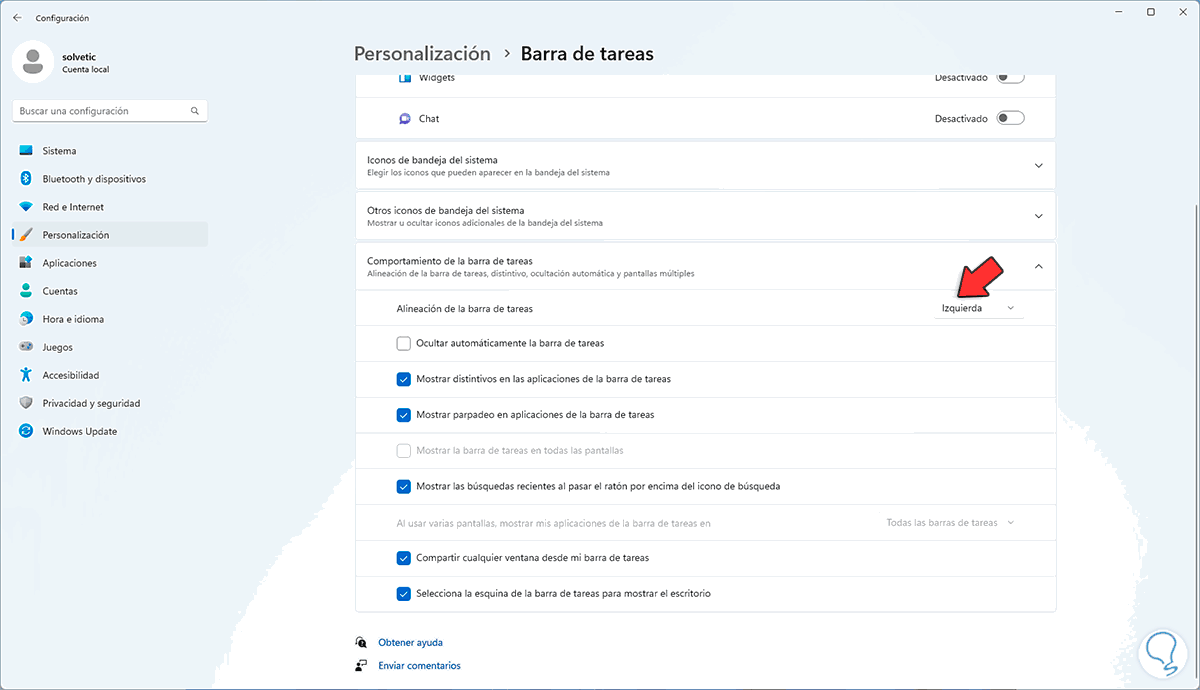This screenshot has height=690, width=1200.
Task: Click the back arrow in title bar
Action: (x=17, y=18)
